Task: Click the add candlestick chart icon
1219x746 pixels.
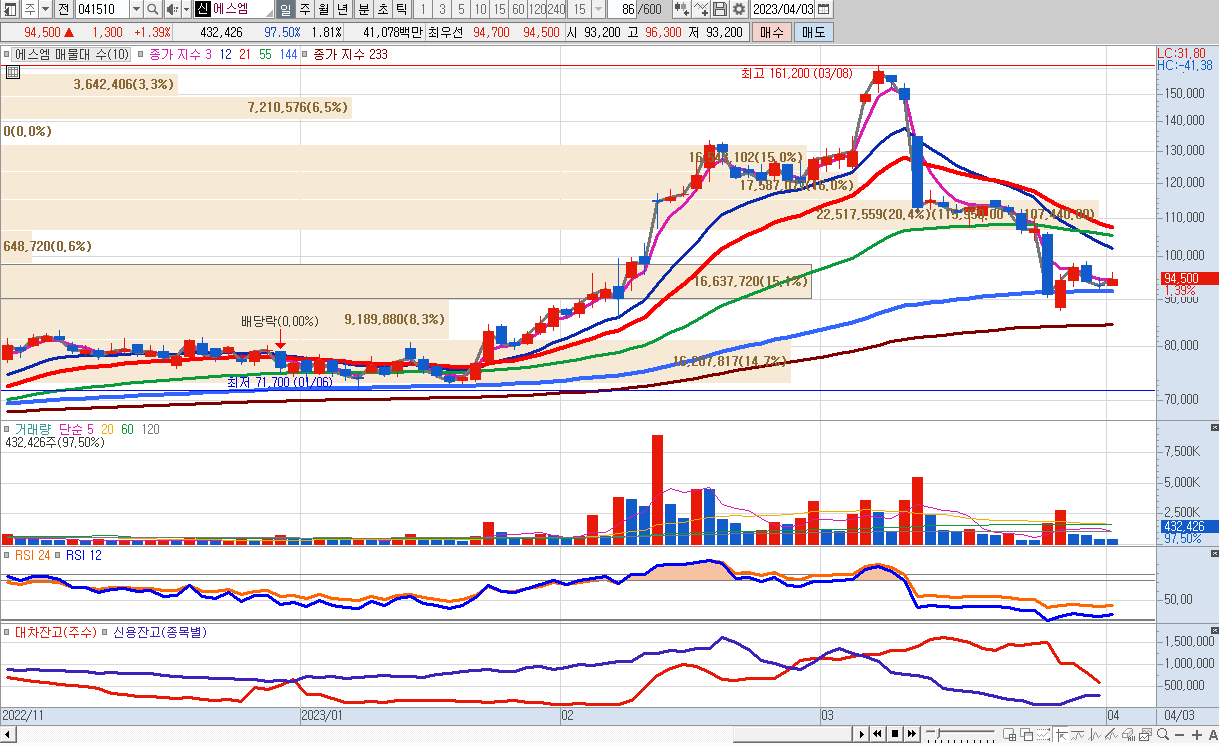Action: point(682,9)
